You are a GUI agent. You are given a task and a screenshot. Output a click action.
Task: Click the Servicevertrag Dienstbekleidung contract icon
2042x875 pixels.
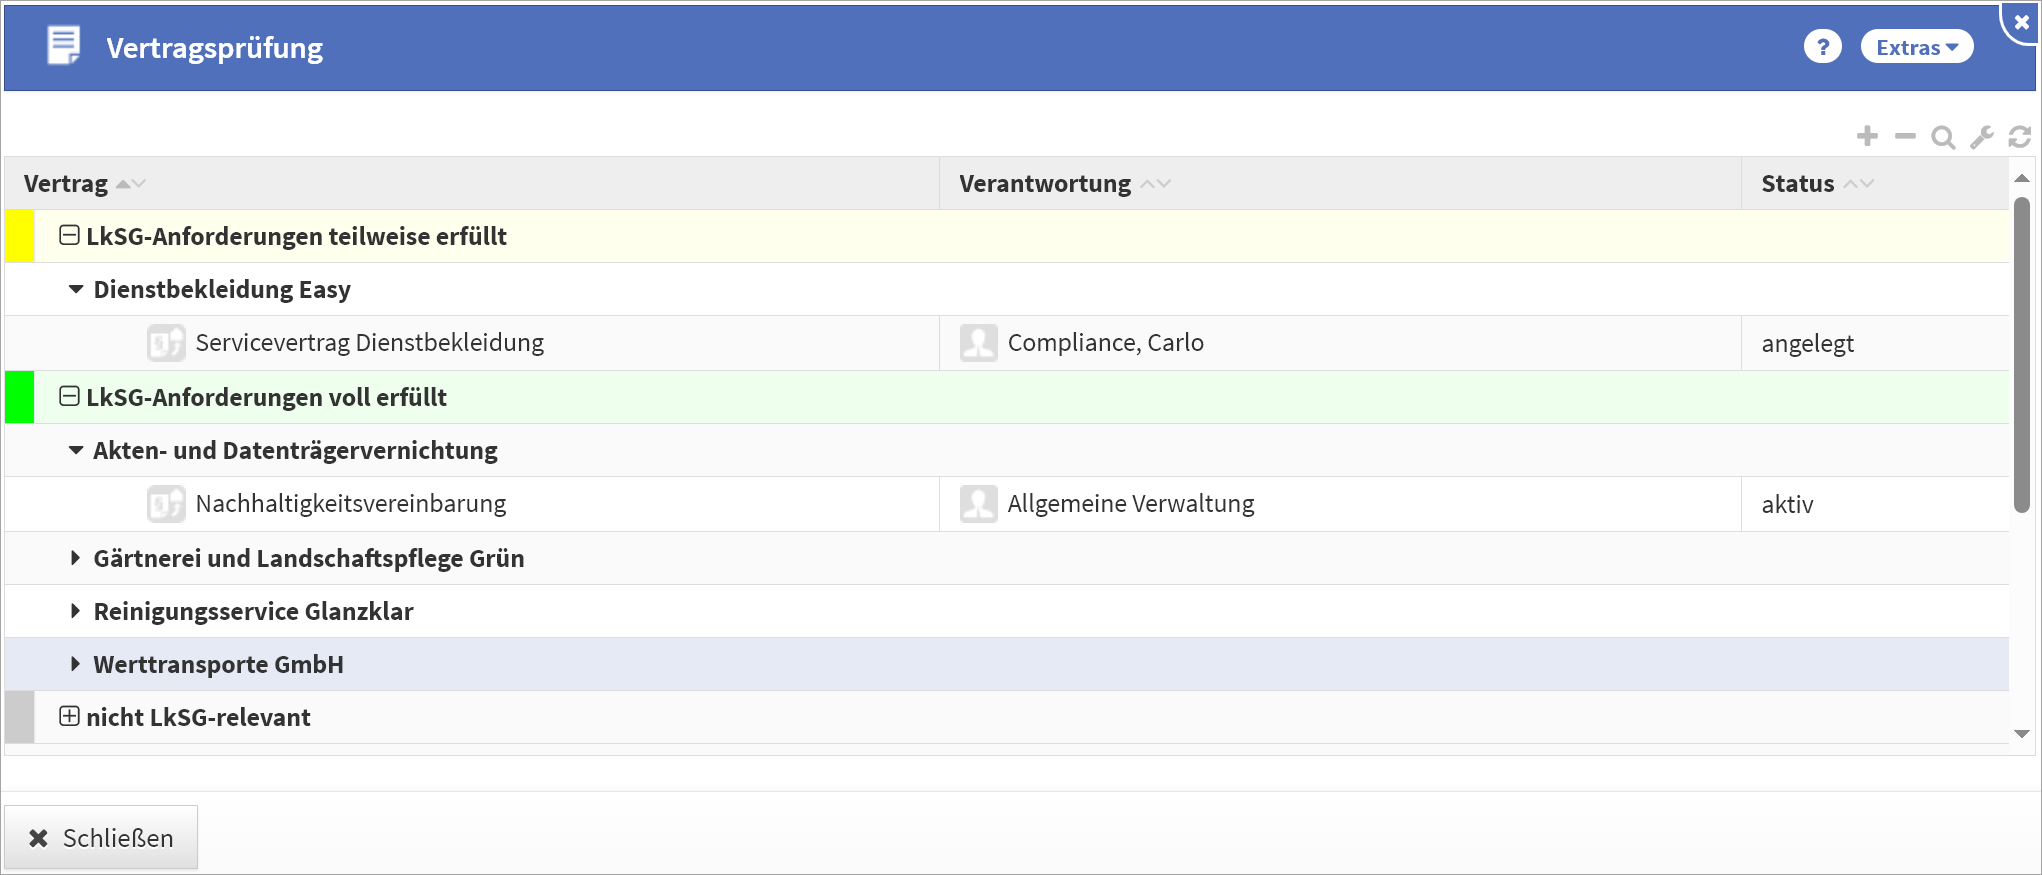(x=166, y=343)
